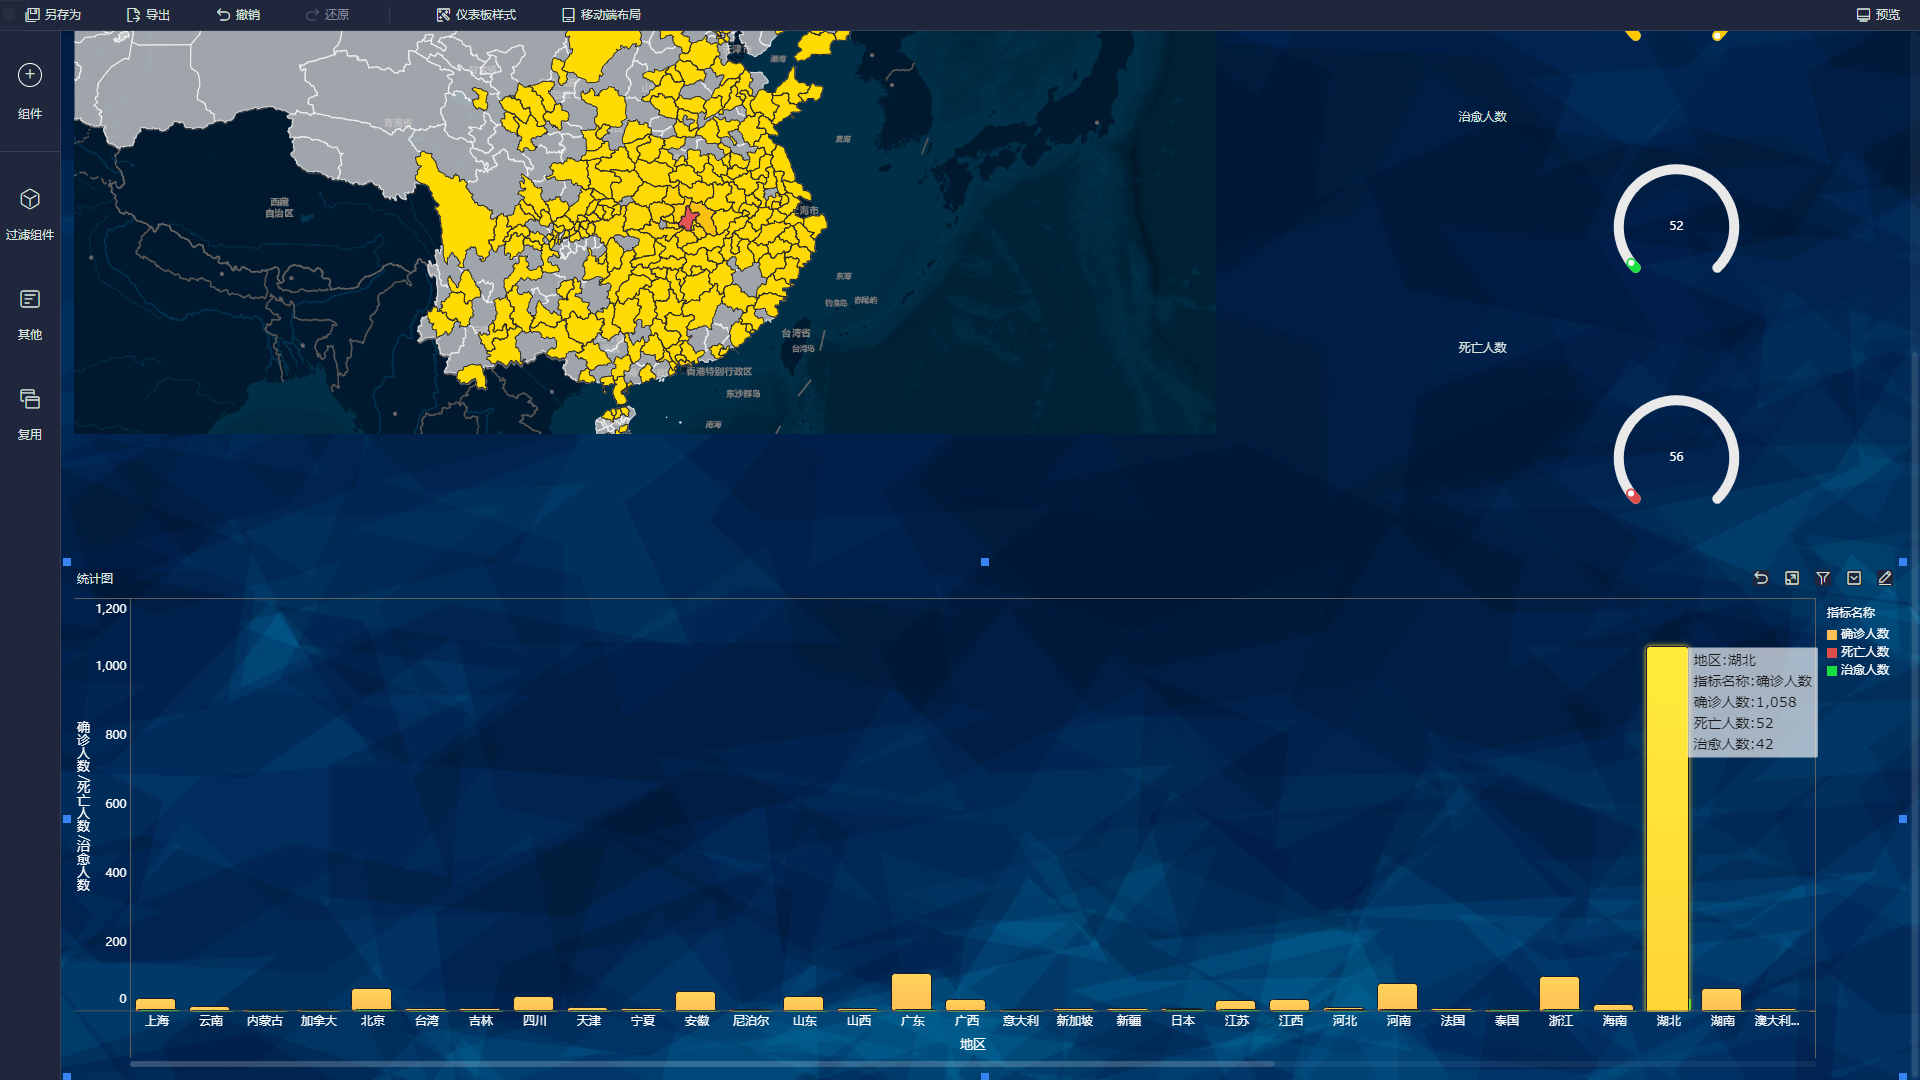Click the chart's enlarge popup icon
The width and height of the screenshot is (1920, 1080).
[x=1792, y=578]
